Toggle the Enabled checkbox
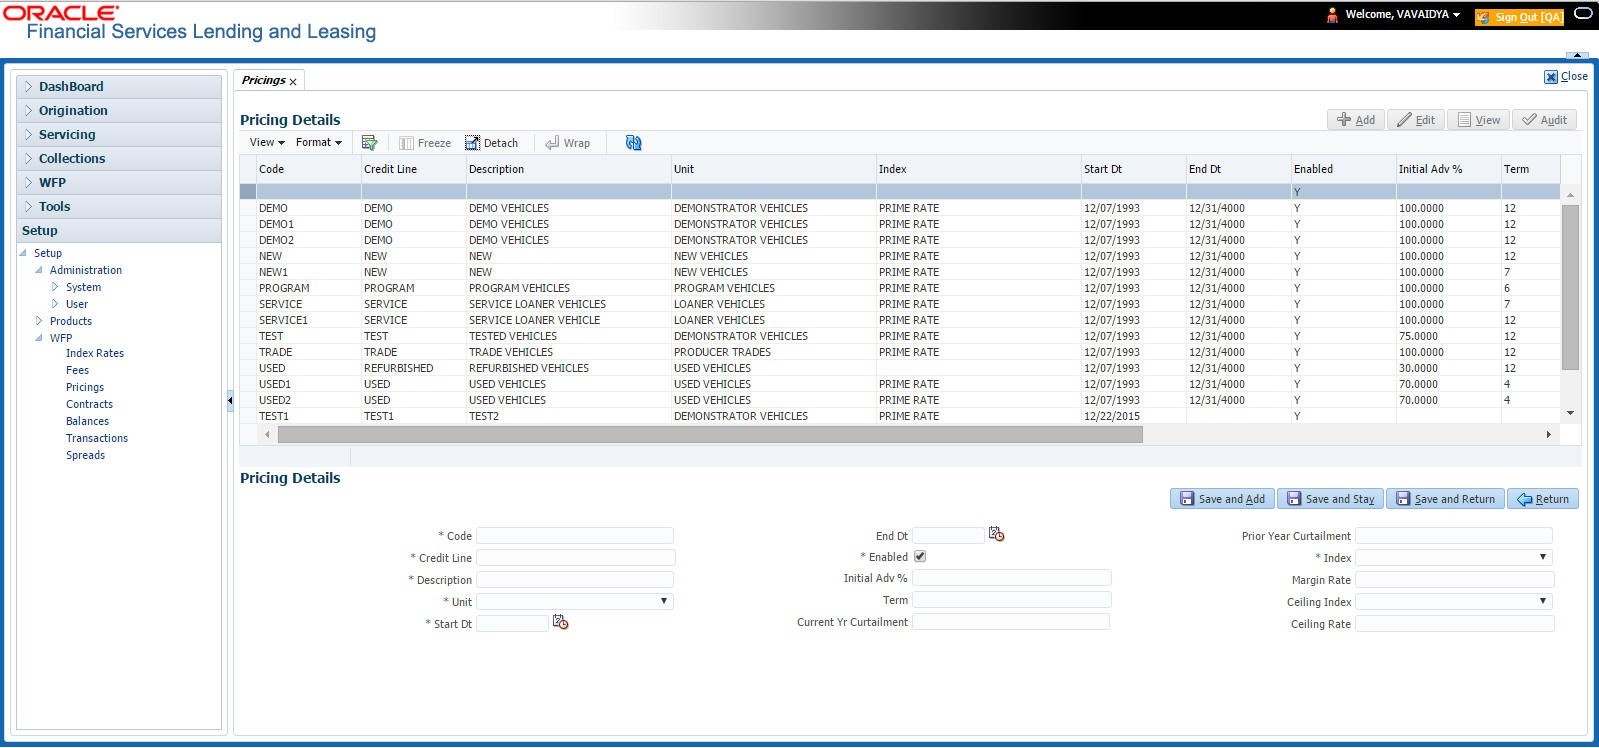This screenshot has width=1599, height=748. click(x=920, y=556)
